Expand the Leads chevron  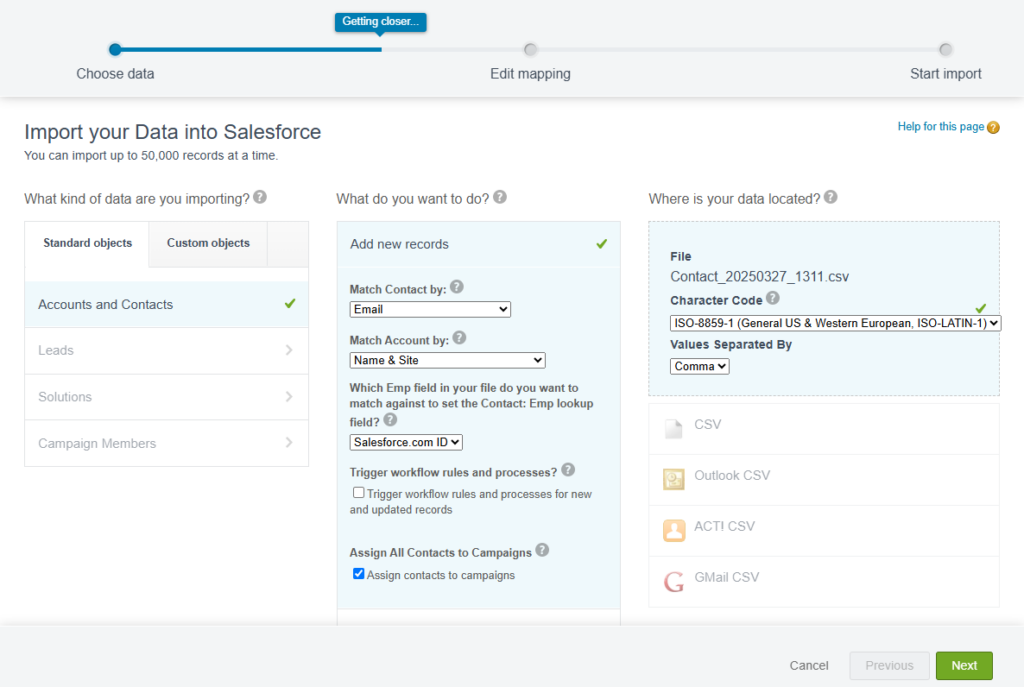point(289,350)
